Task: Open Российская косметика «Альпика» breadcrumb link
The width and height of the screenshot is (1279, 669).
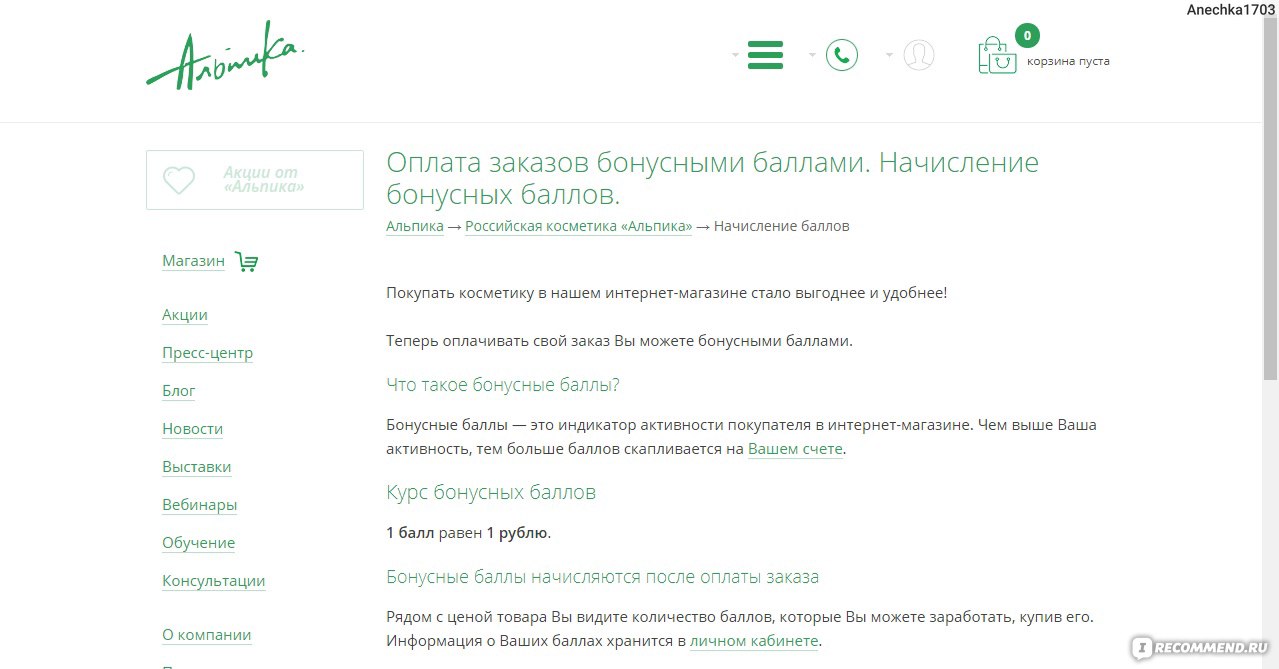Action: (578, 226)
